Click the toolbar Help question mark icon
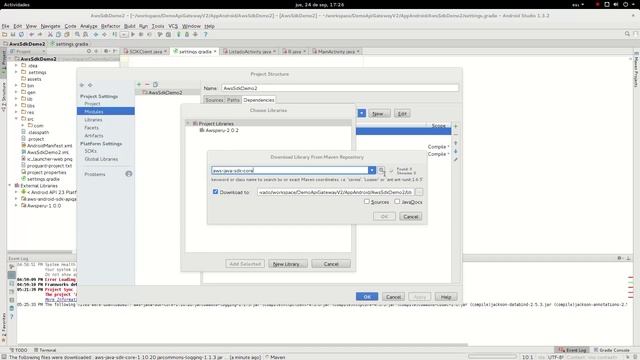 (x=205, y=35)
